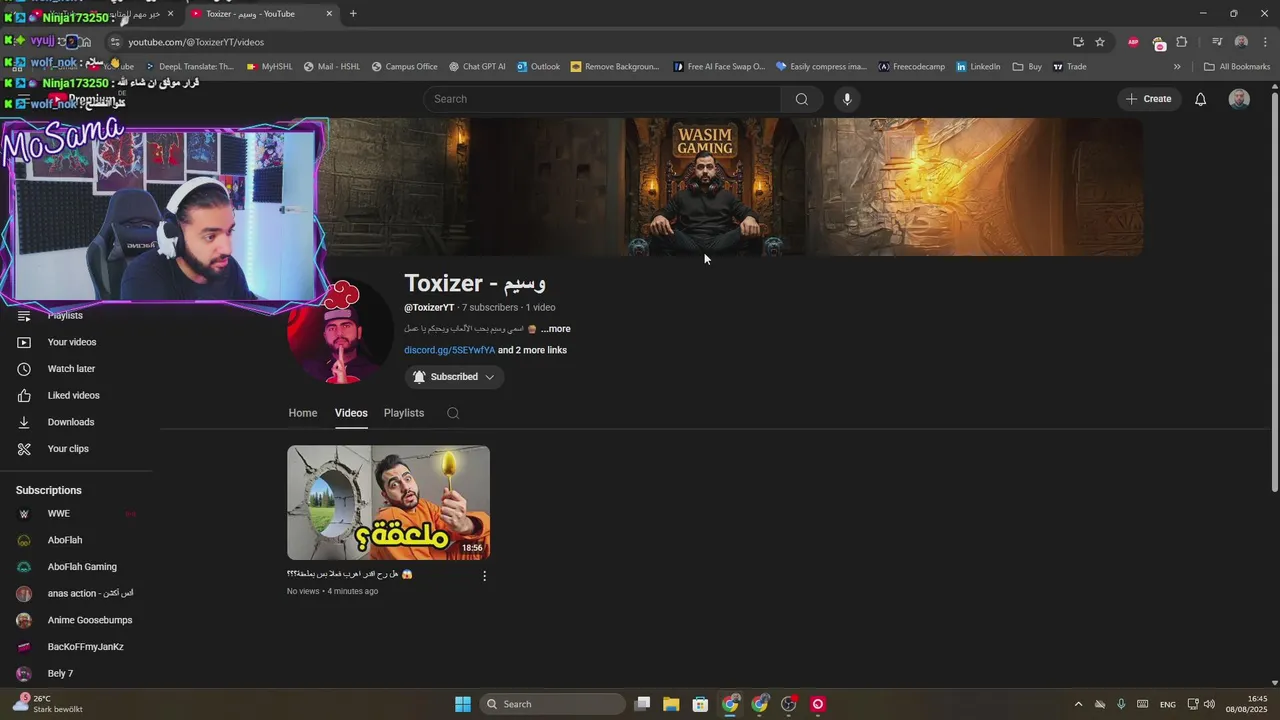Image resolution: width=1280 pixels, height=720 pixels.
Task: Switch to the Toxizer YouTube browser tab
Action: [262, 14]
